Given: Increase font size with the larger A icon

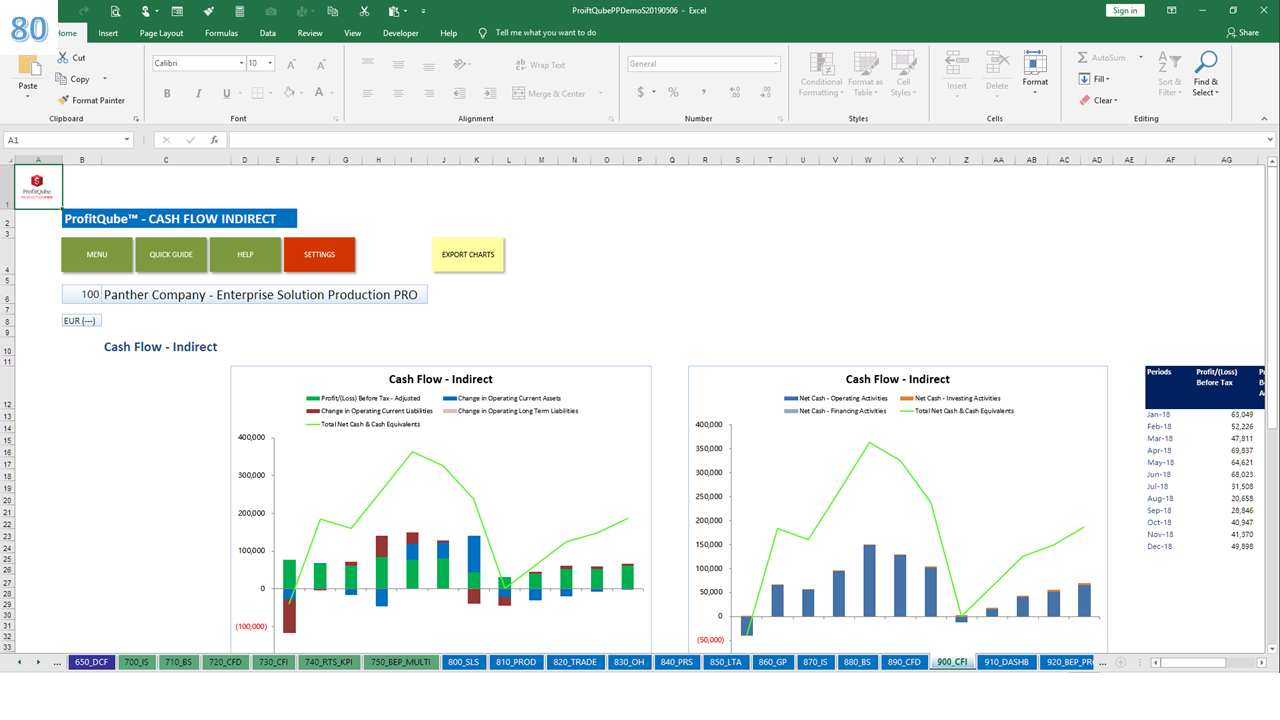Looking at the screenshot, I should (x=291, y=64).
